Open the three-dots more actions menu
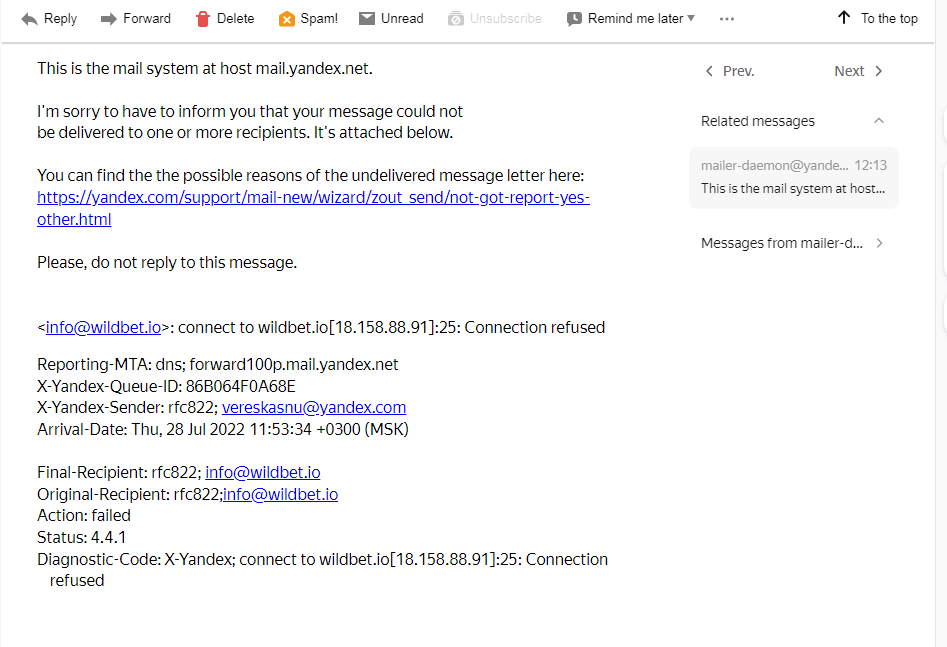Image resolution: width=947 pixels, height=647 pixels. click(727, 19)
